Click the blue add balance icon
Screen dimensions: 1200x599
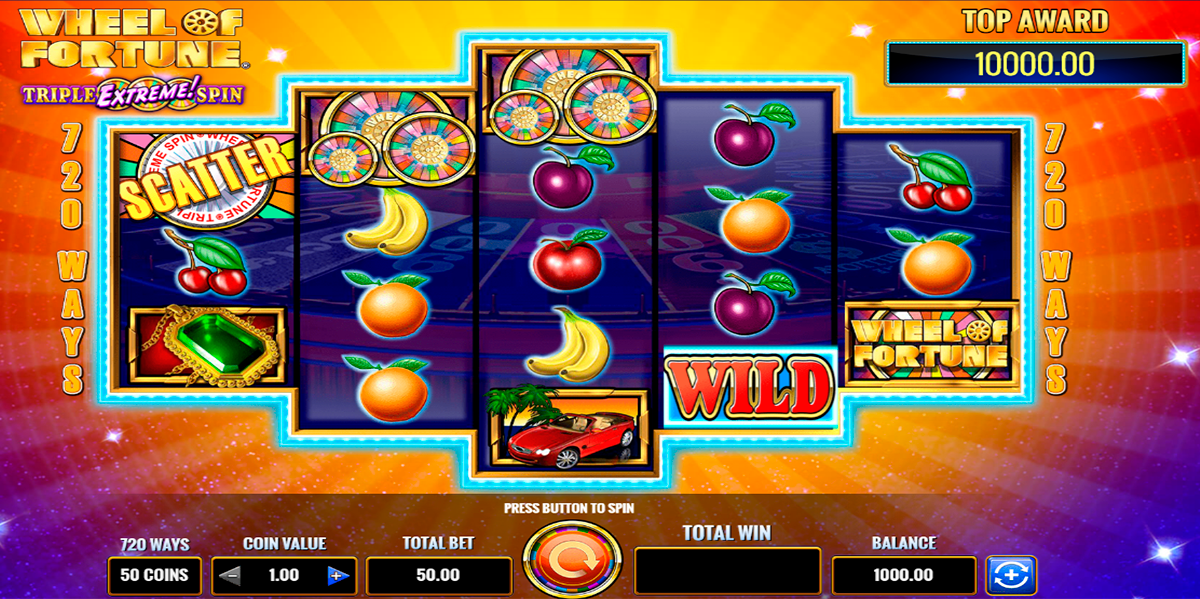[1012, 576]
